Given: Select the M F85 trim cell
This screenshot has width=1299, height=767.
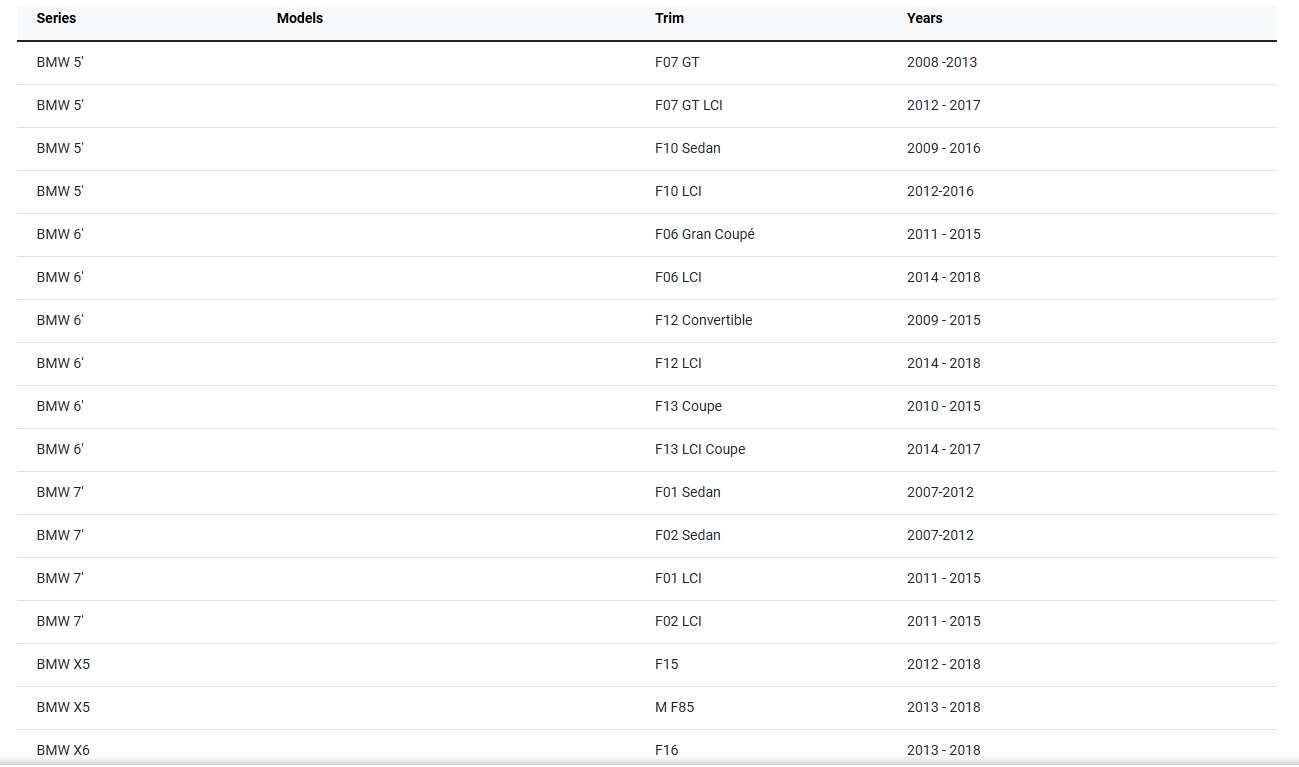Looking at the screenshot, I should click(x=674, y=707).
